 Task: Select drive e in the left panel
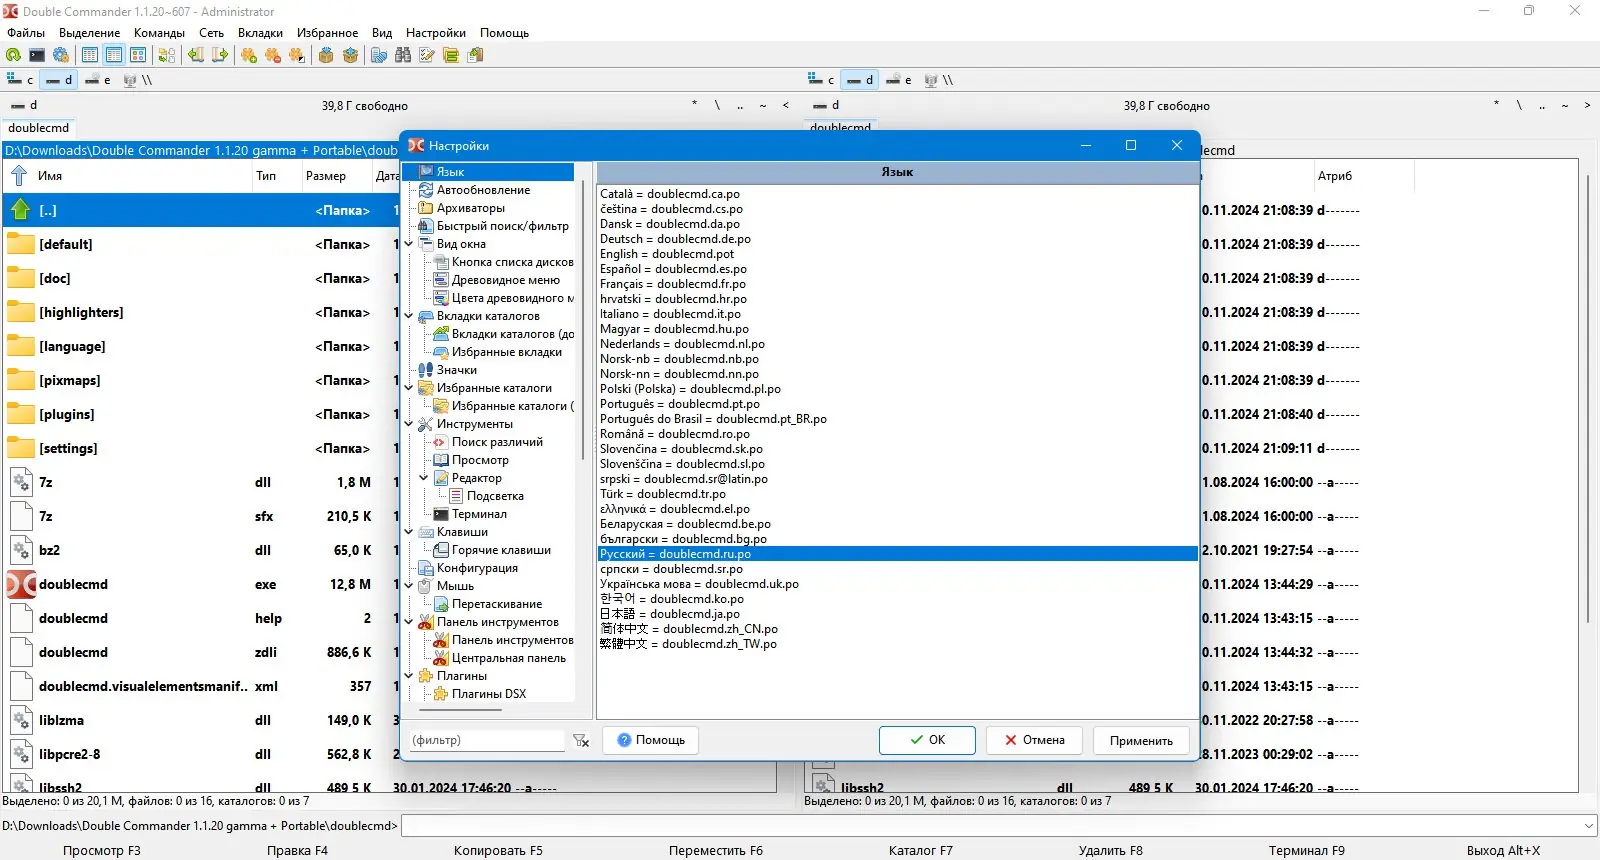[x=98, y=80]
